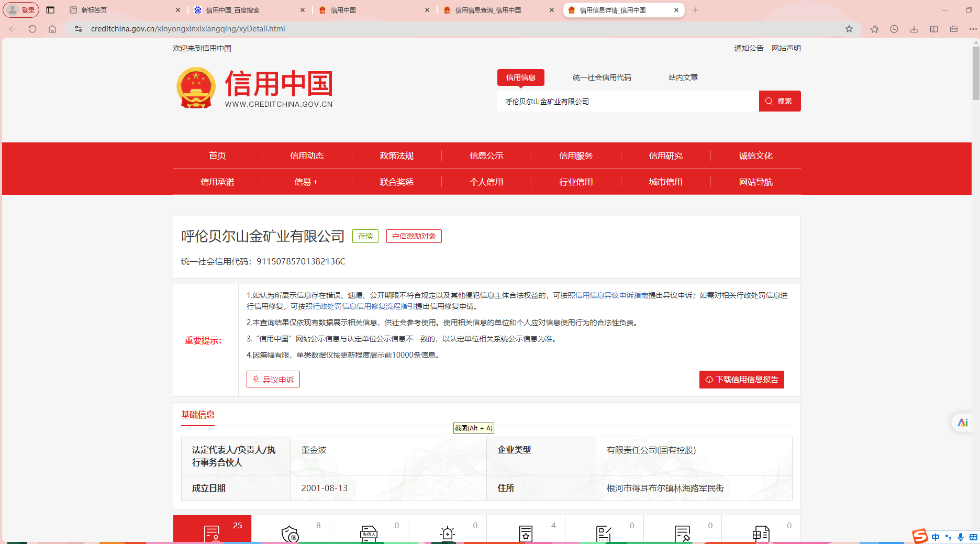980x544 pixels.
Task: Open 信用动态 navigation item
Action: (307, 156)
